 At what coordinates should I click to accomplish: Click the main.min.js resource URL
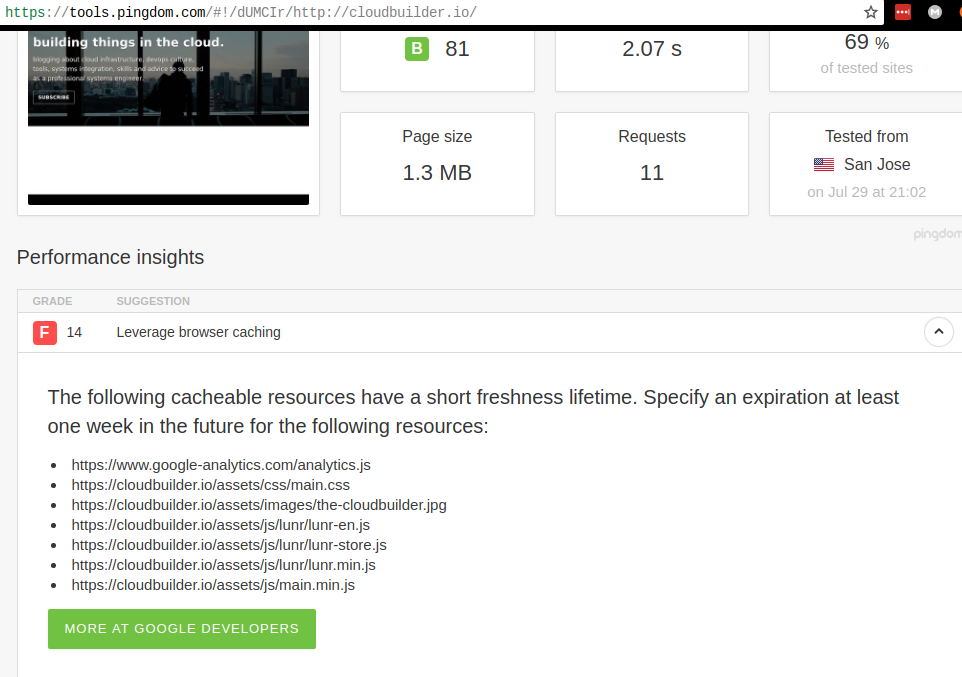(x=213, y=585)
